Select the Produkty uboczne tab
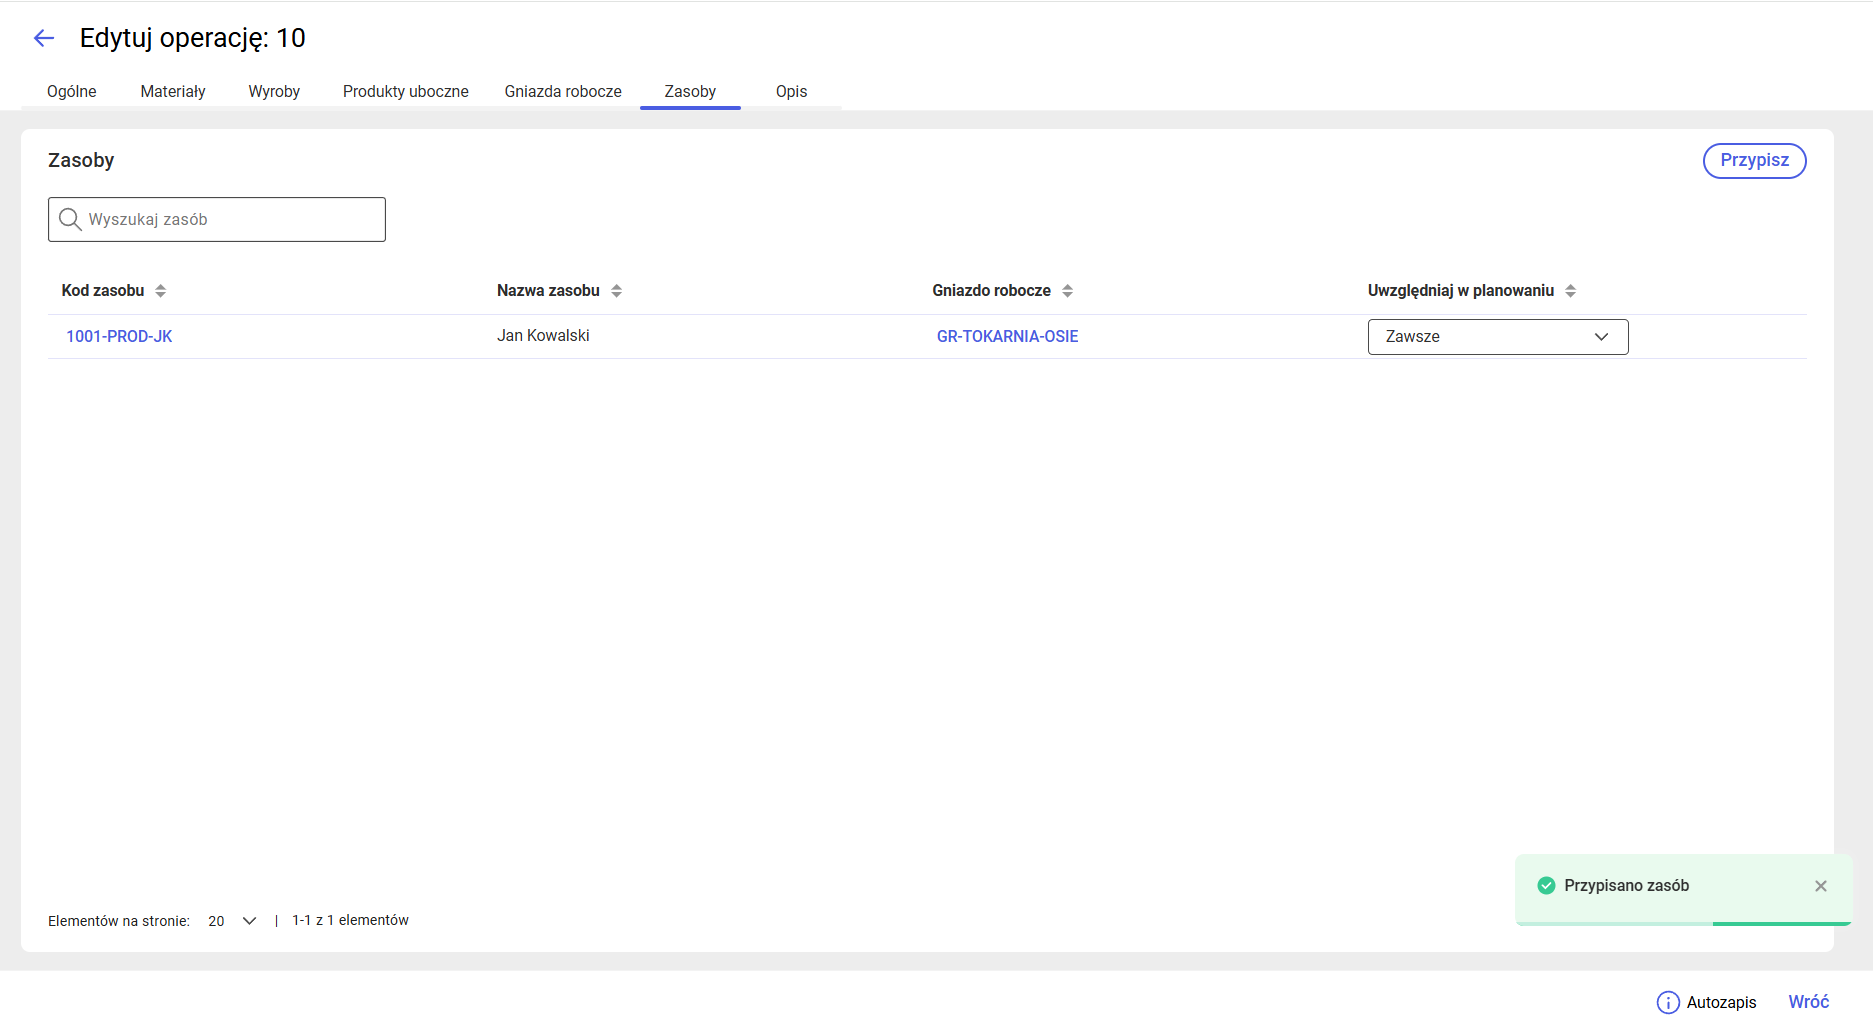The height and width of the screenshot is (1017, 1873). point(405,91)
